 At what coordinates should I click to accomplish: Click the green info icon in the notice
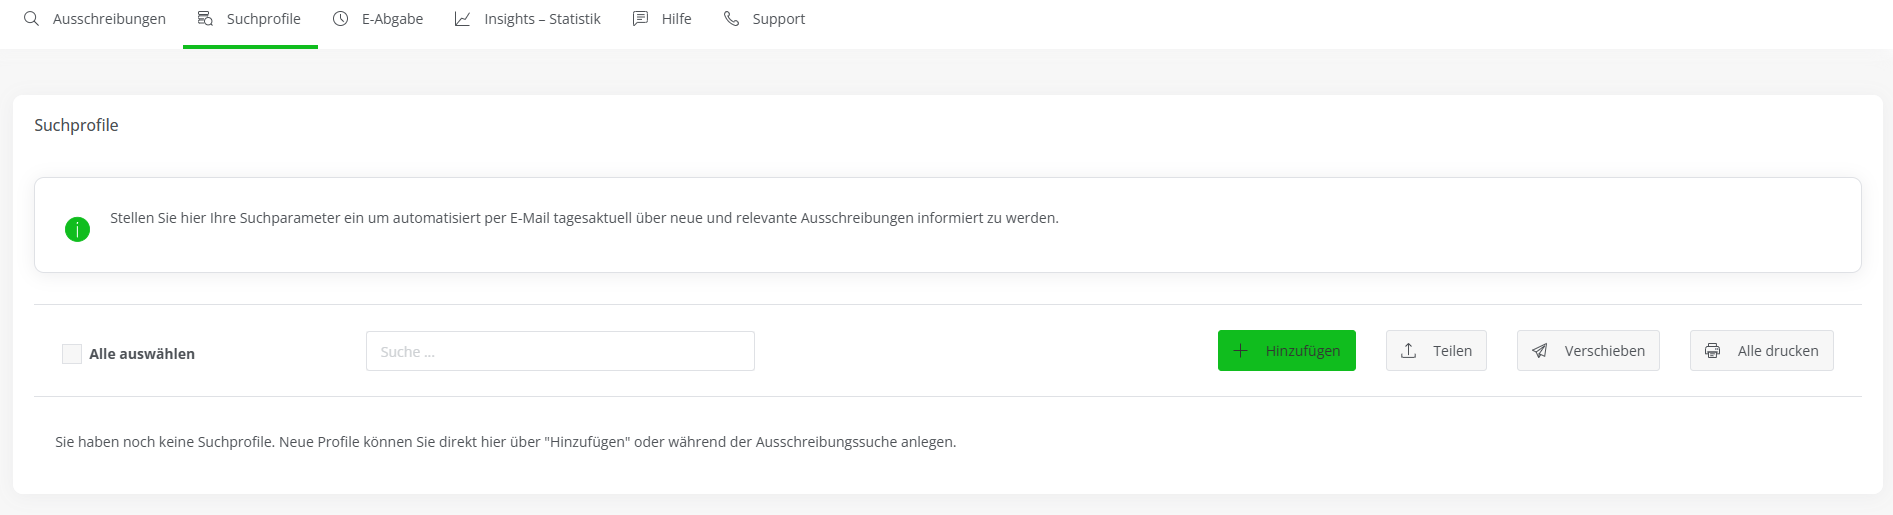point(77,229)
